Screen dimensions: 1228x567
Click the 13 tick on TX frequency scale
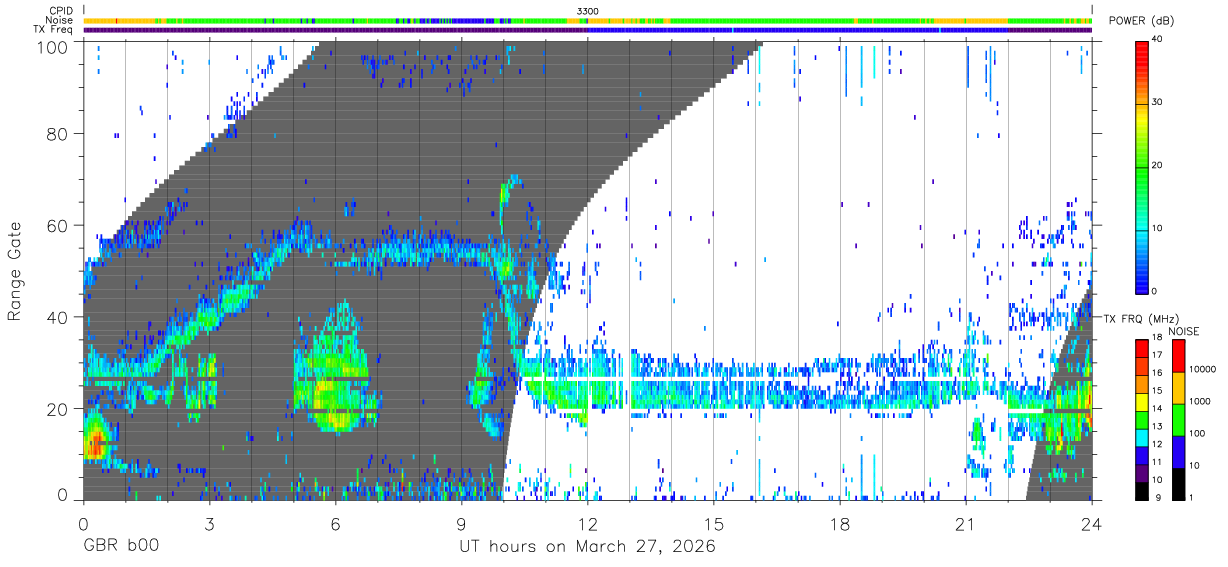point(1158,428)
